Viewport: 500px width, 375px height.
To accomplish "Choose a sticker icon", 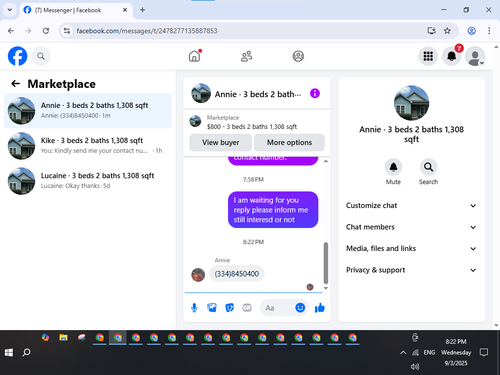I will pos(229,308).
